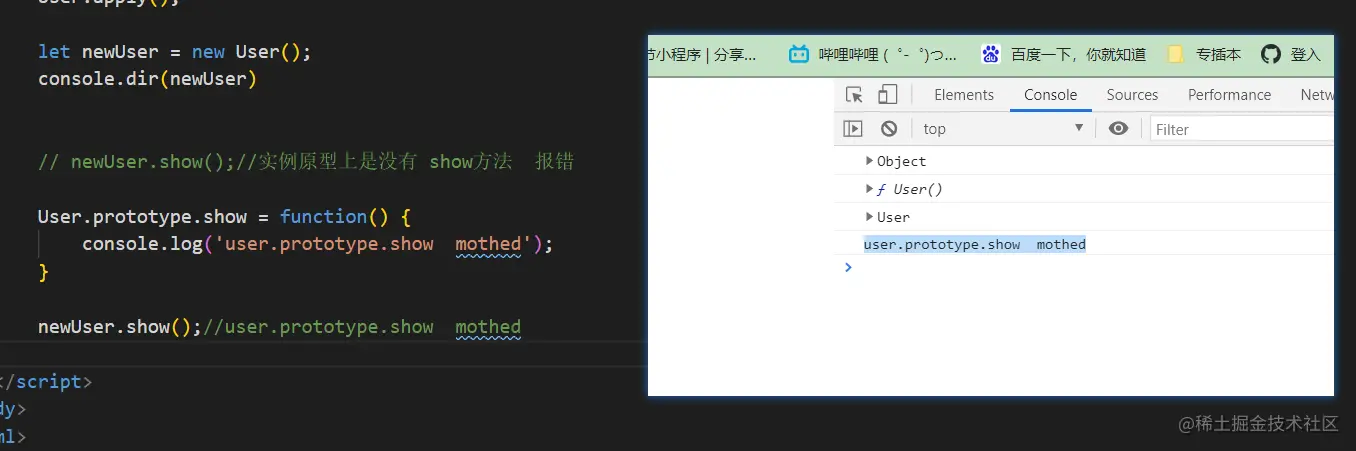Switch to the Elements tab

(964, 95)
